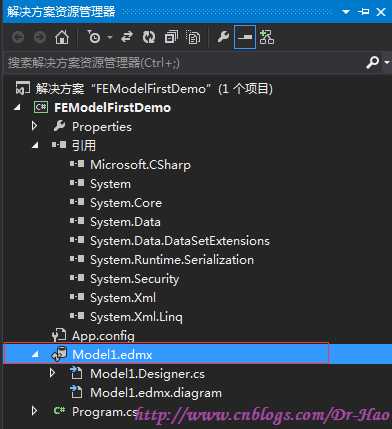Select the FEModelFirstDemo project
This screenshot has height=429, width=392.
(x=112, y=108)
